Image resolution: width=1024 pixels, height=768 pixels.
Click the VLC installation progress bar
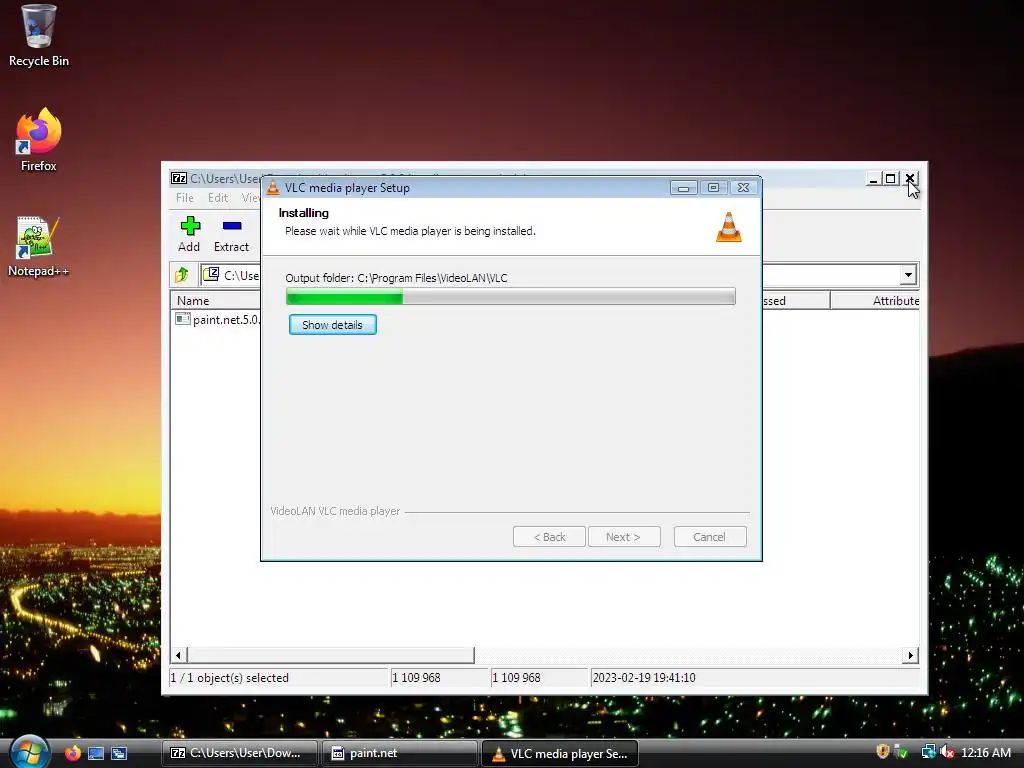pos(511,296)
